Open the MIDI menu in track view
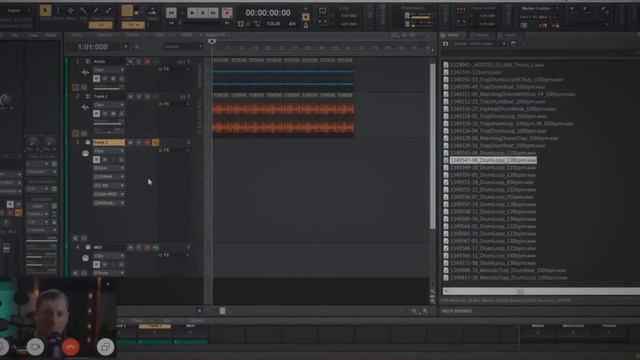Viewport: 640px width, 360px height. [187, 35]
